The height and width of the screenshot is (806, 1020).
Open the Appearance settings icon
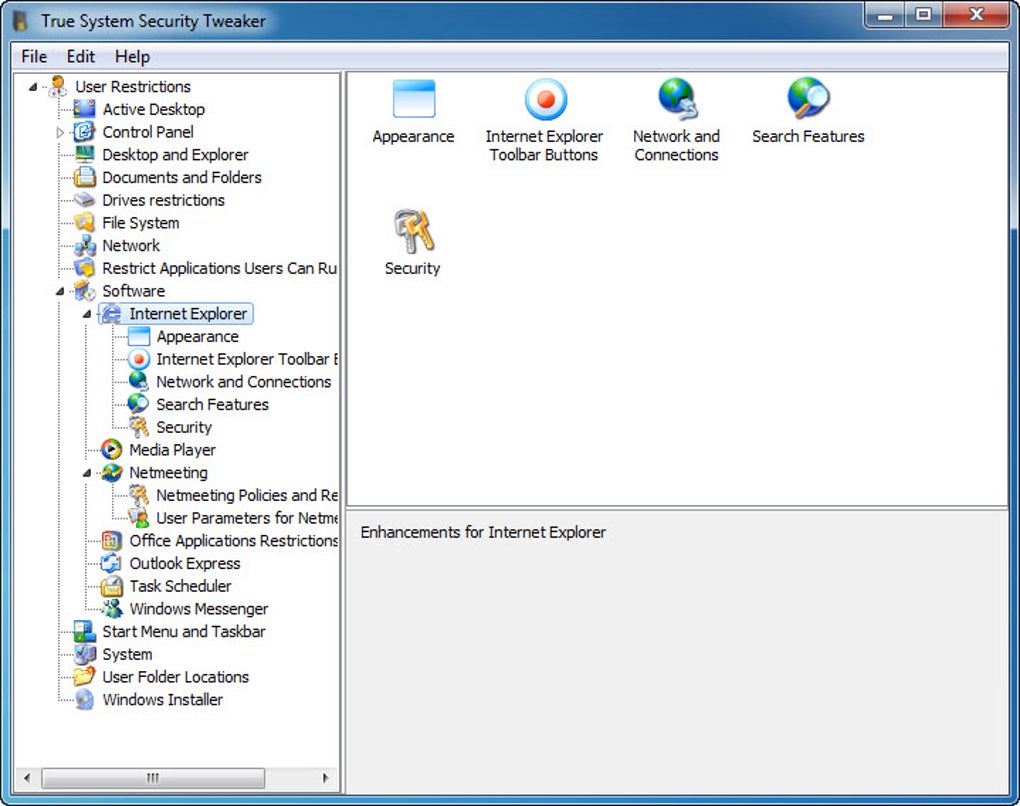pos(412,99)
